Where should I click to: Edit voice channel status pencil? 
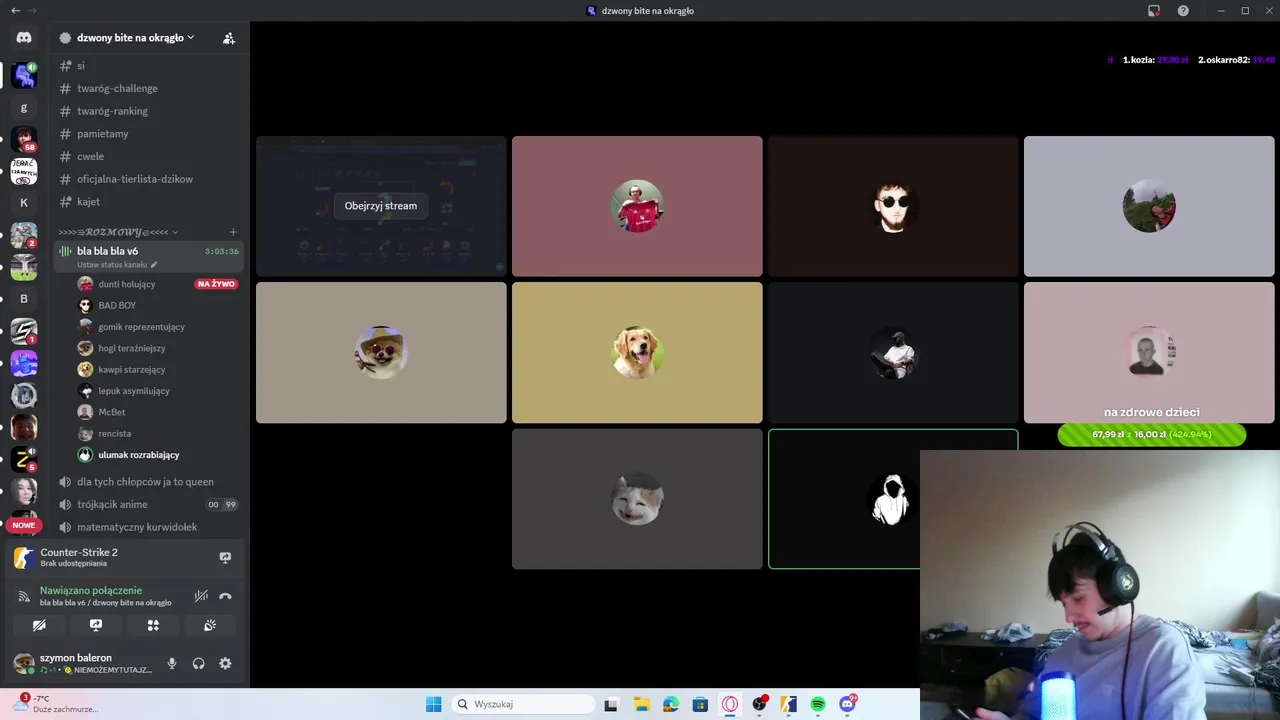tap(154, 265)
